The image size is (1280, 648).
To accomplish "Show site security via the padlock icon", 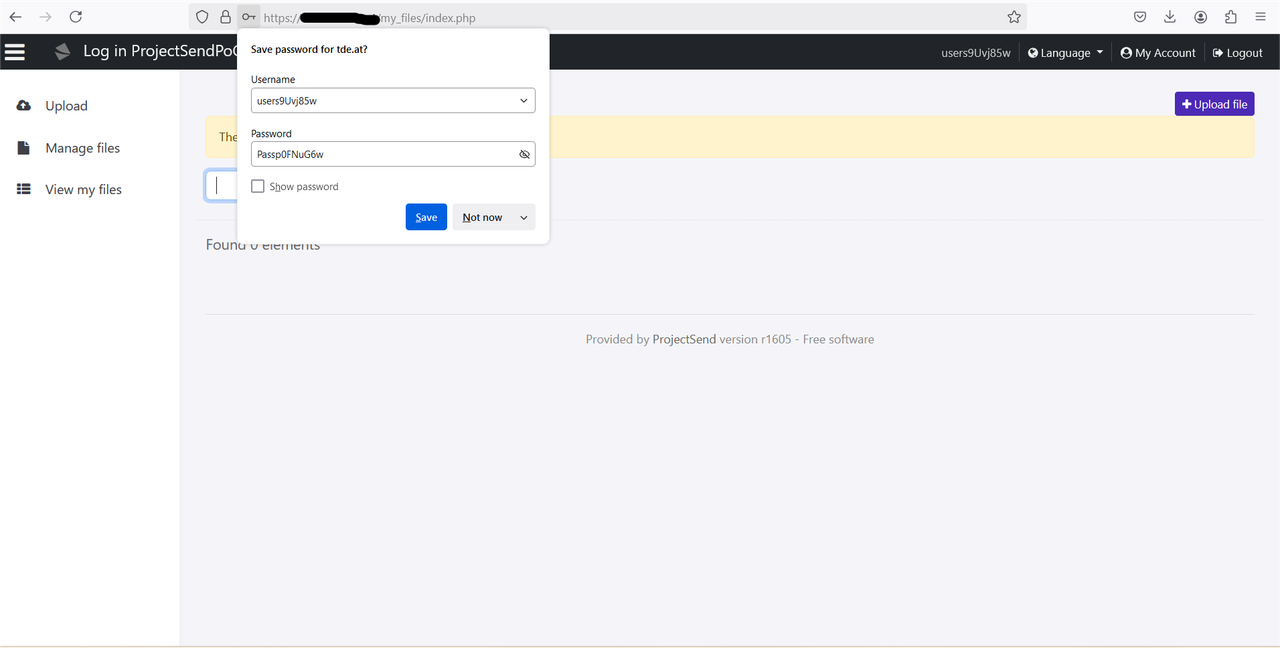I will coord(226,17).
